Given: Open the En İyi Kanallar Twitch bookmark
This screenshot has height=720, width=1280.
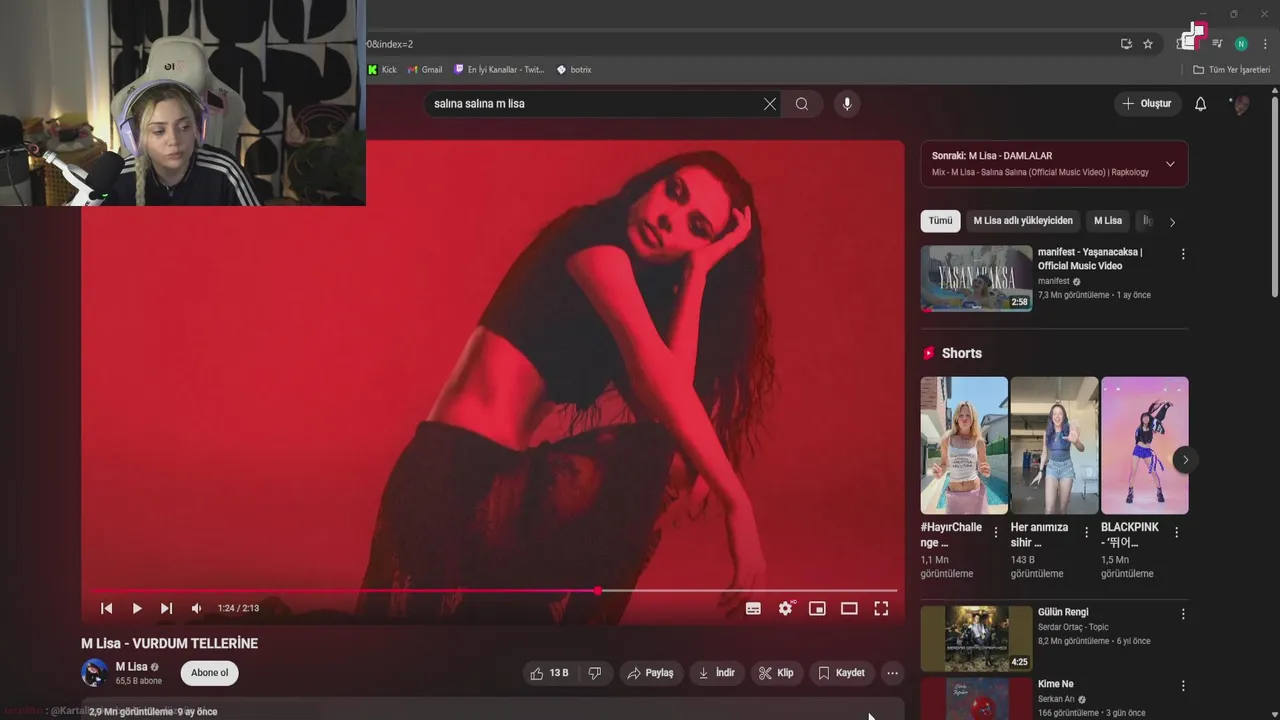Looking at the screenshot, I should pos(499,70).
